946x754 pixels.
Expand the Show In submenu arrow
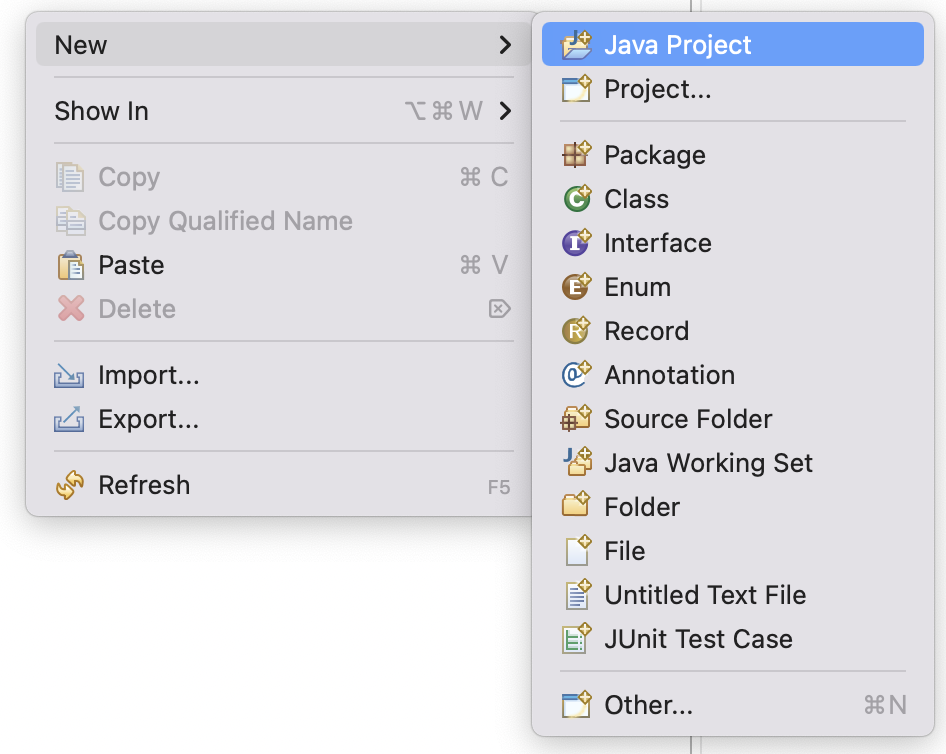(x=506, y=110)
